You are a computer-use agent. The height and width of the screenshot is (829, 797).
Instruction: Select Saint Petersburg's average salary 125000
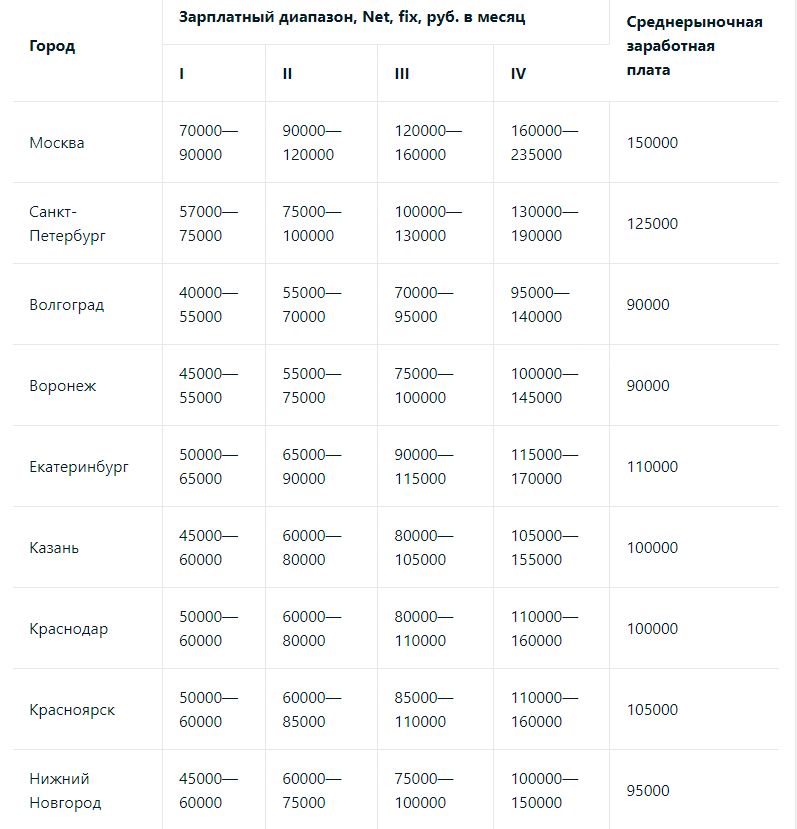pos(652,224)
